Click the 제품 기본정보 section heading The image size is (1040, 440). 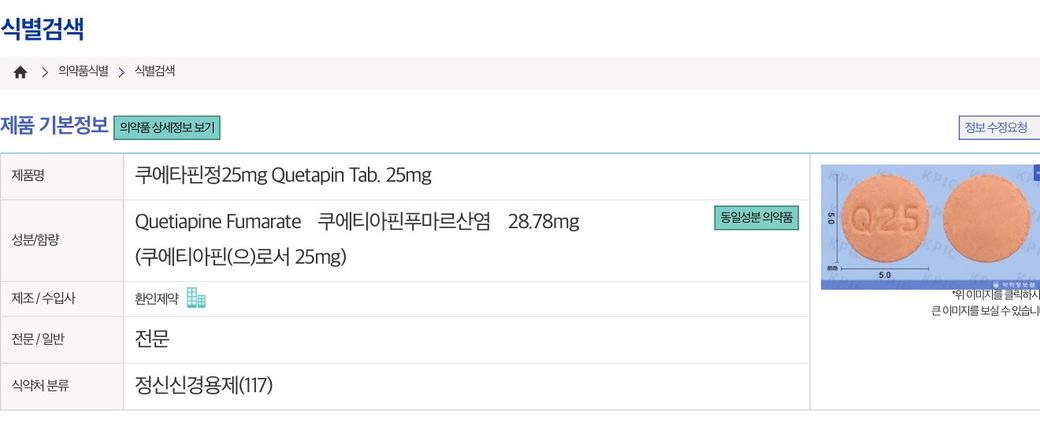click(54, 126)
